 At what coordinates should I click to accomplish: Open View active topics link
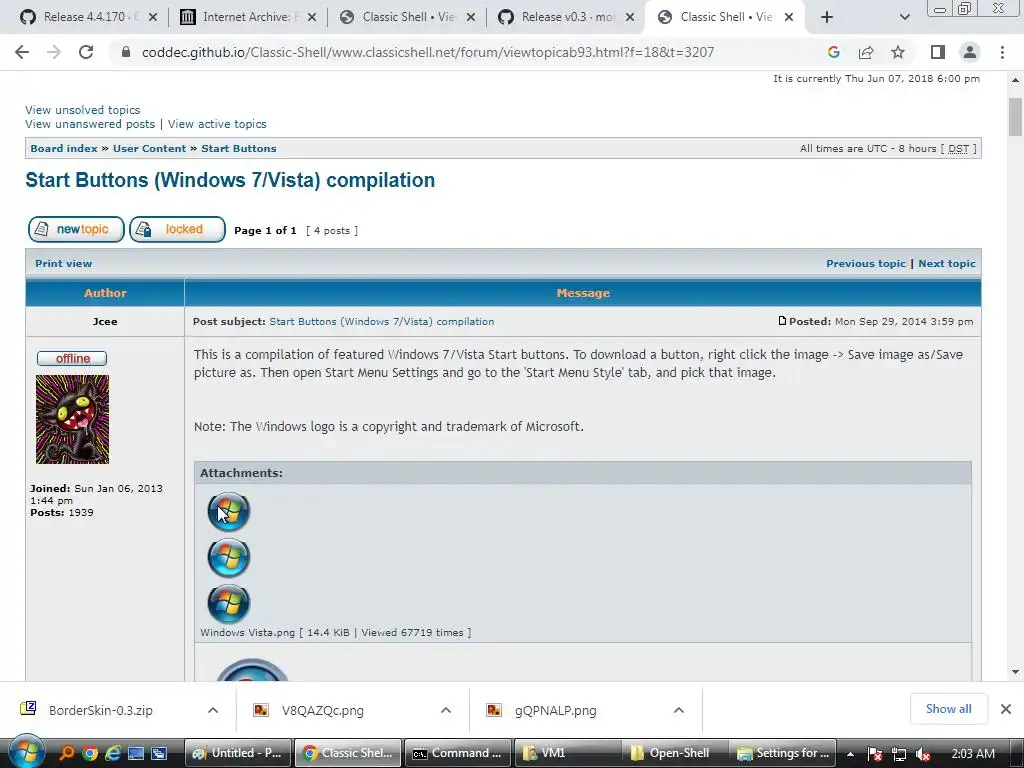click(217, 123)
